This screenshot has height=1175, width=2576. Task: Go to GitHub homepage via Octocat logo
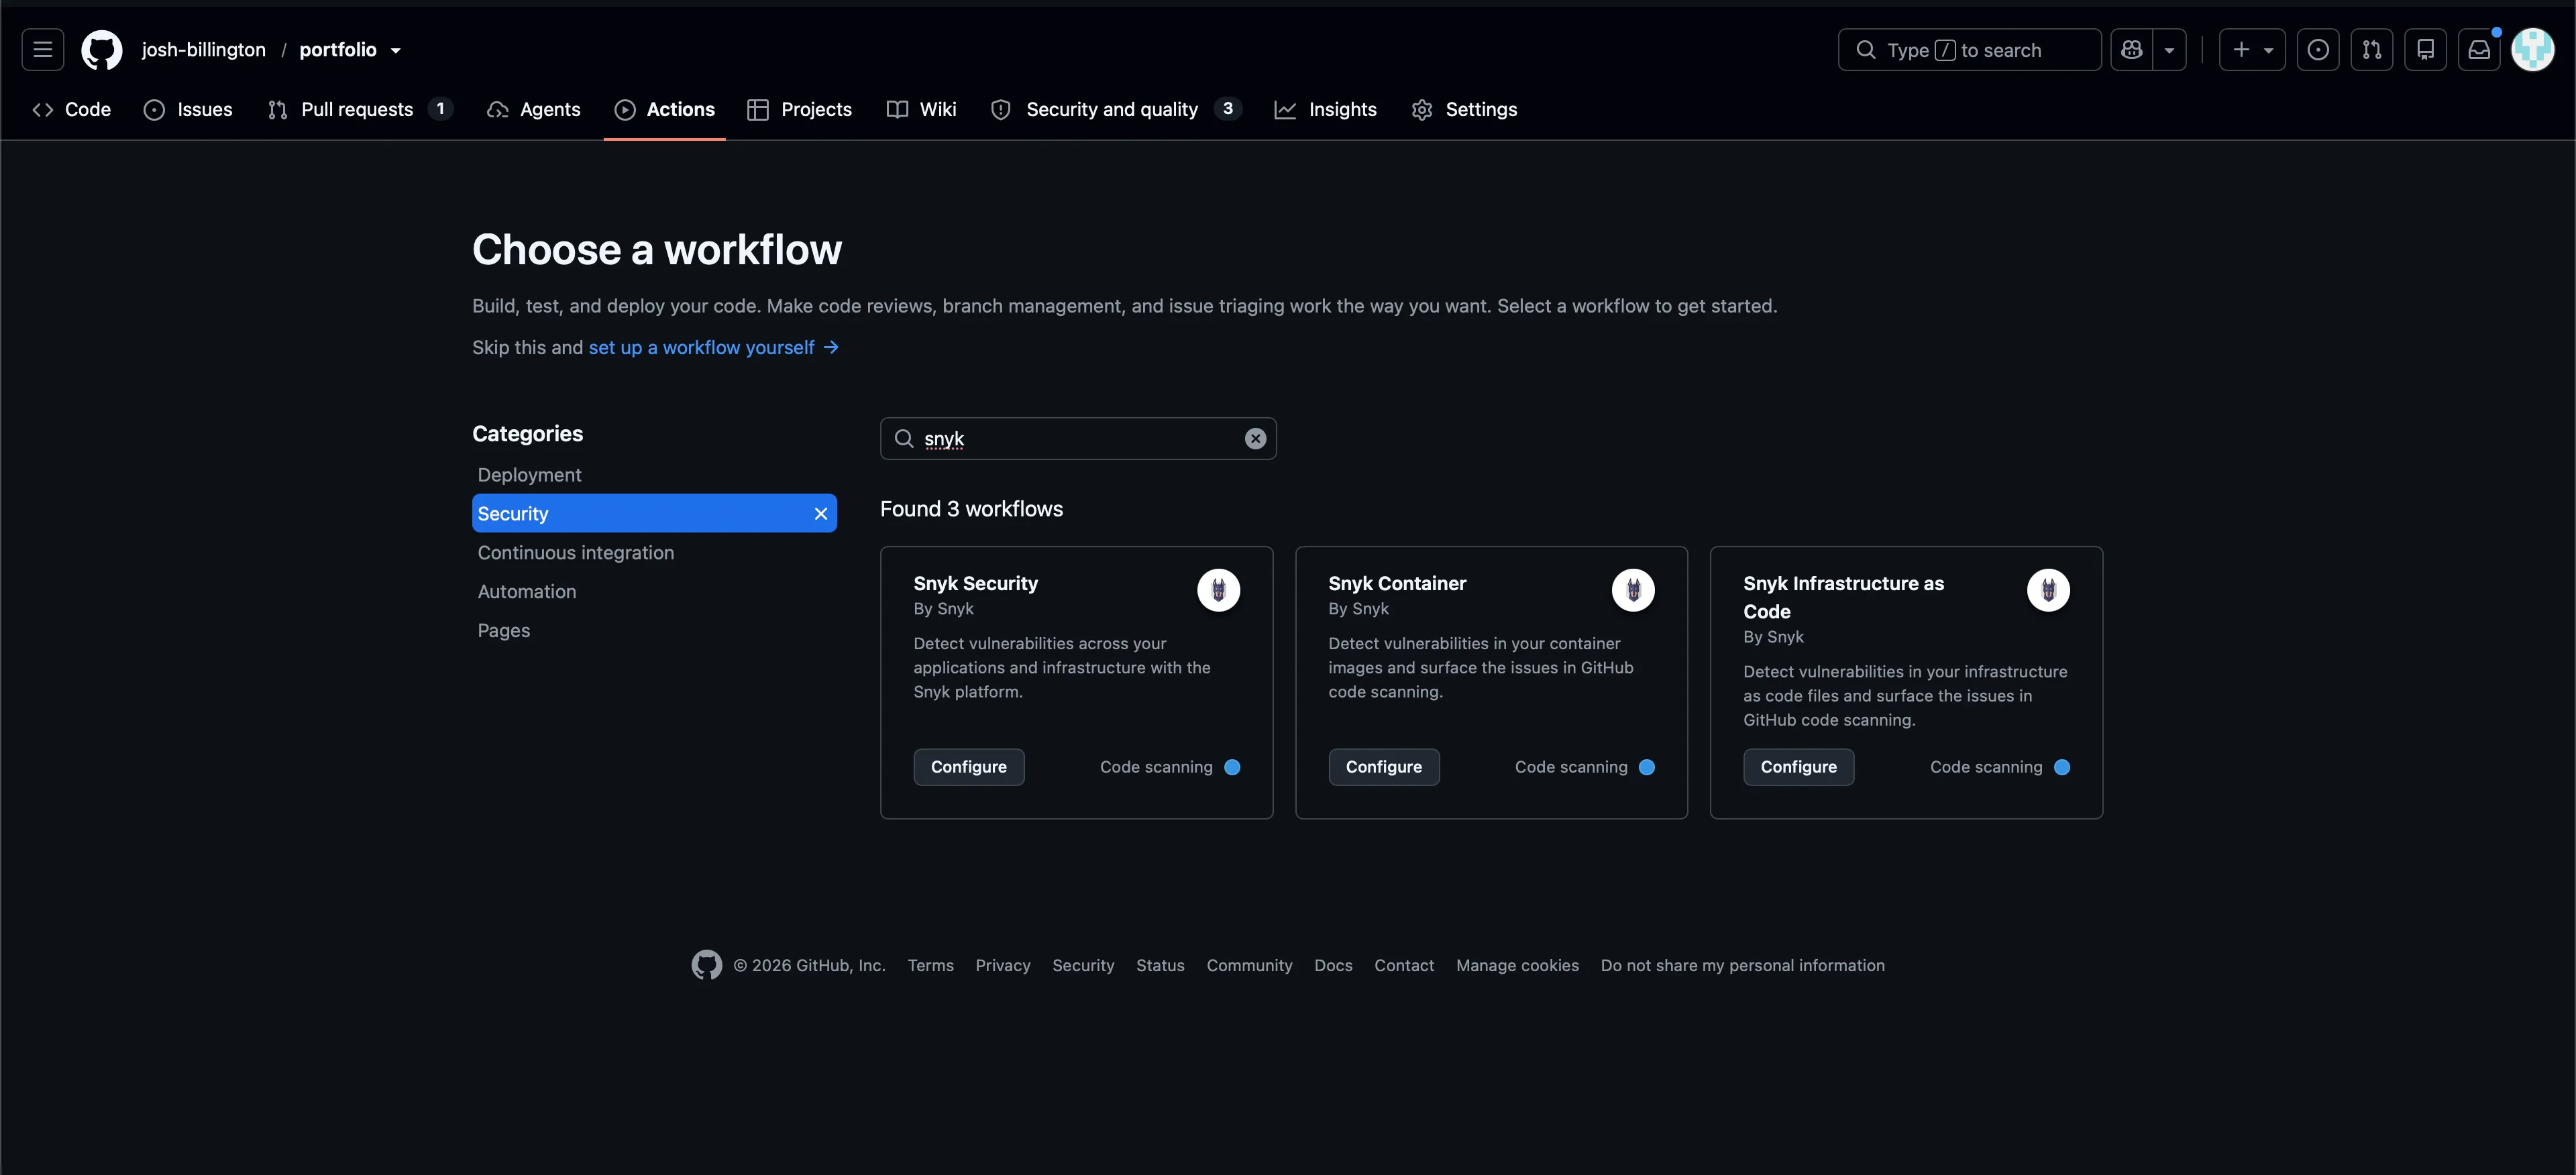pyautogui.click(x=101, y=49)
